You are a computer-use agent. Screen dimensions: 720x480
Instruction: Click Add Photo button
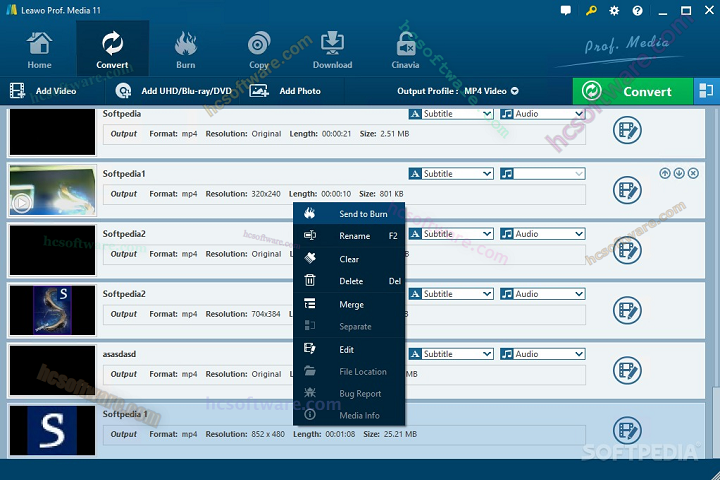[285, 91]
